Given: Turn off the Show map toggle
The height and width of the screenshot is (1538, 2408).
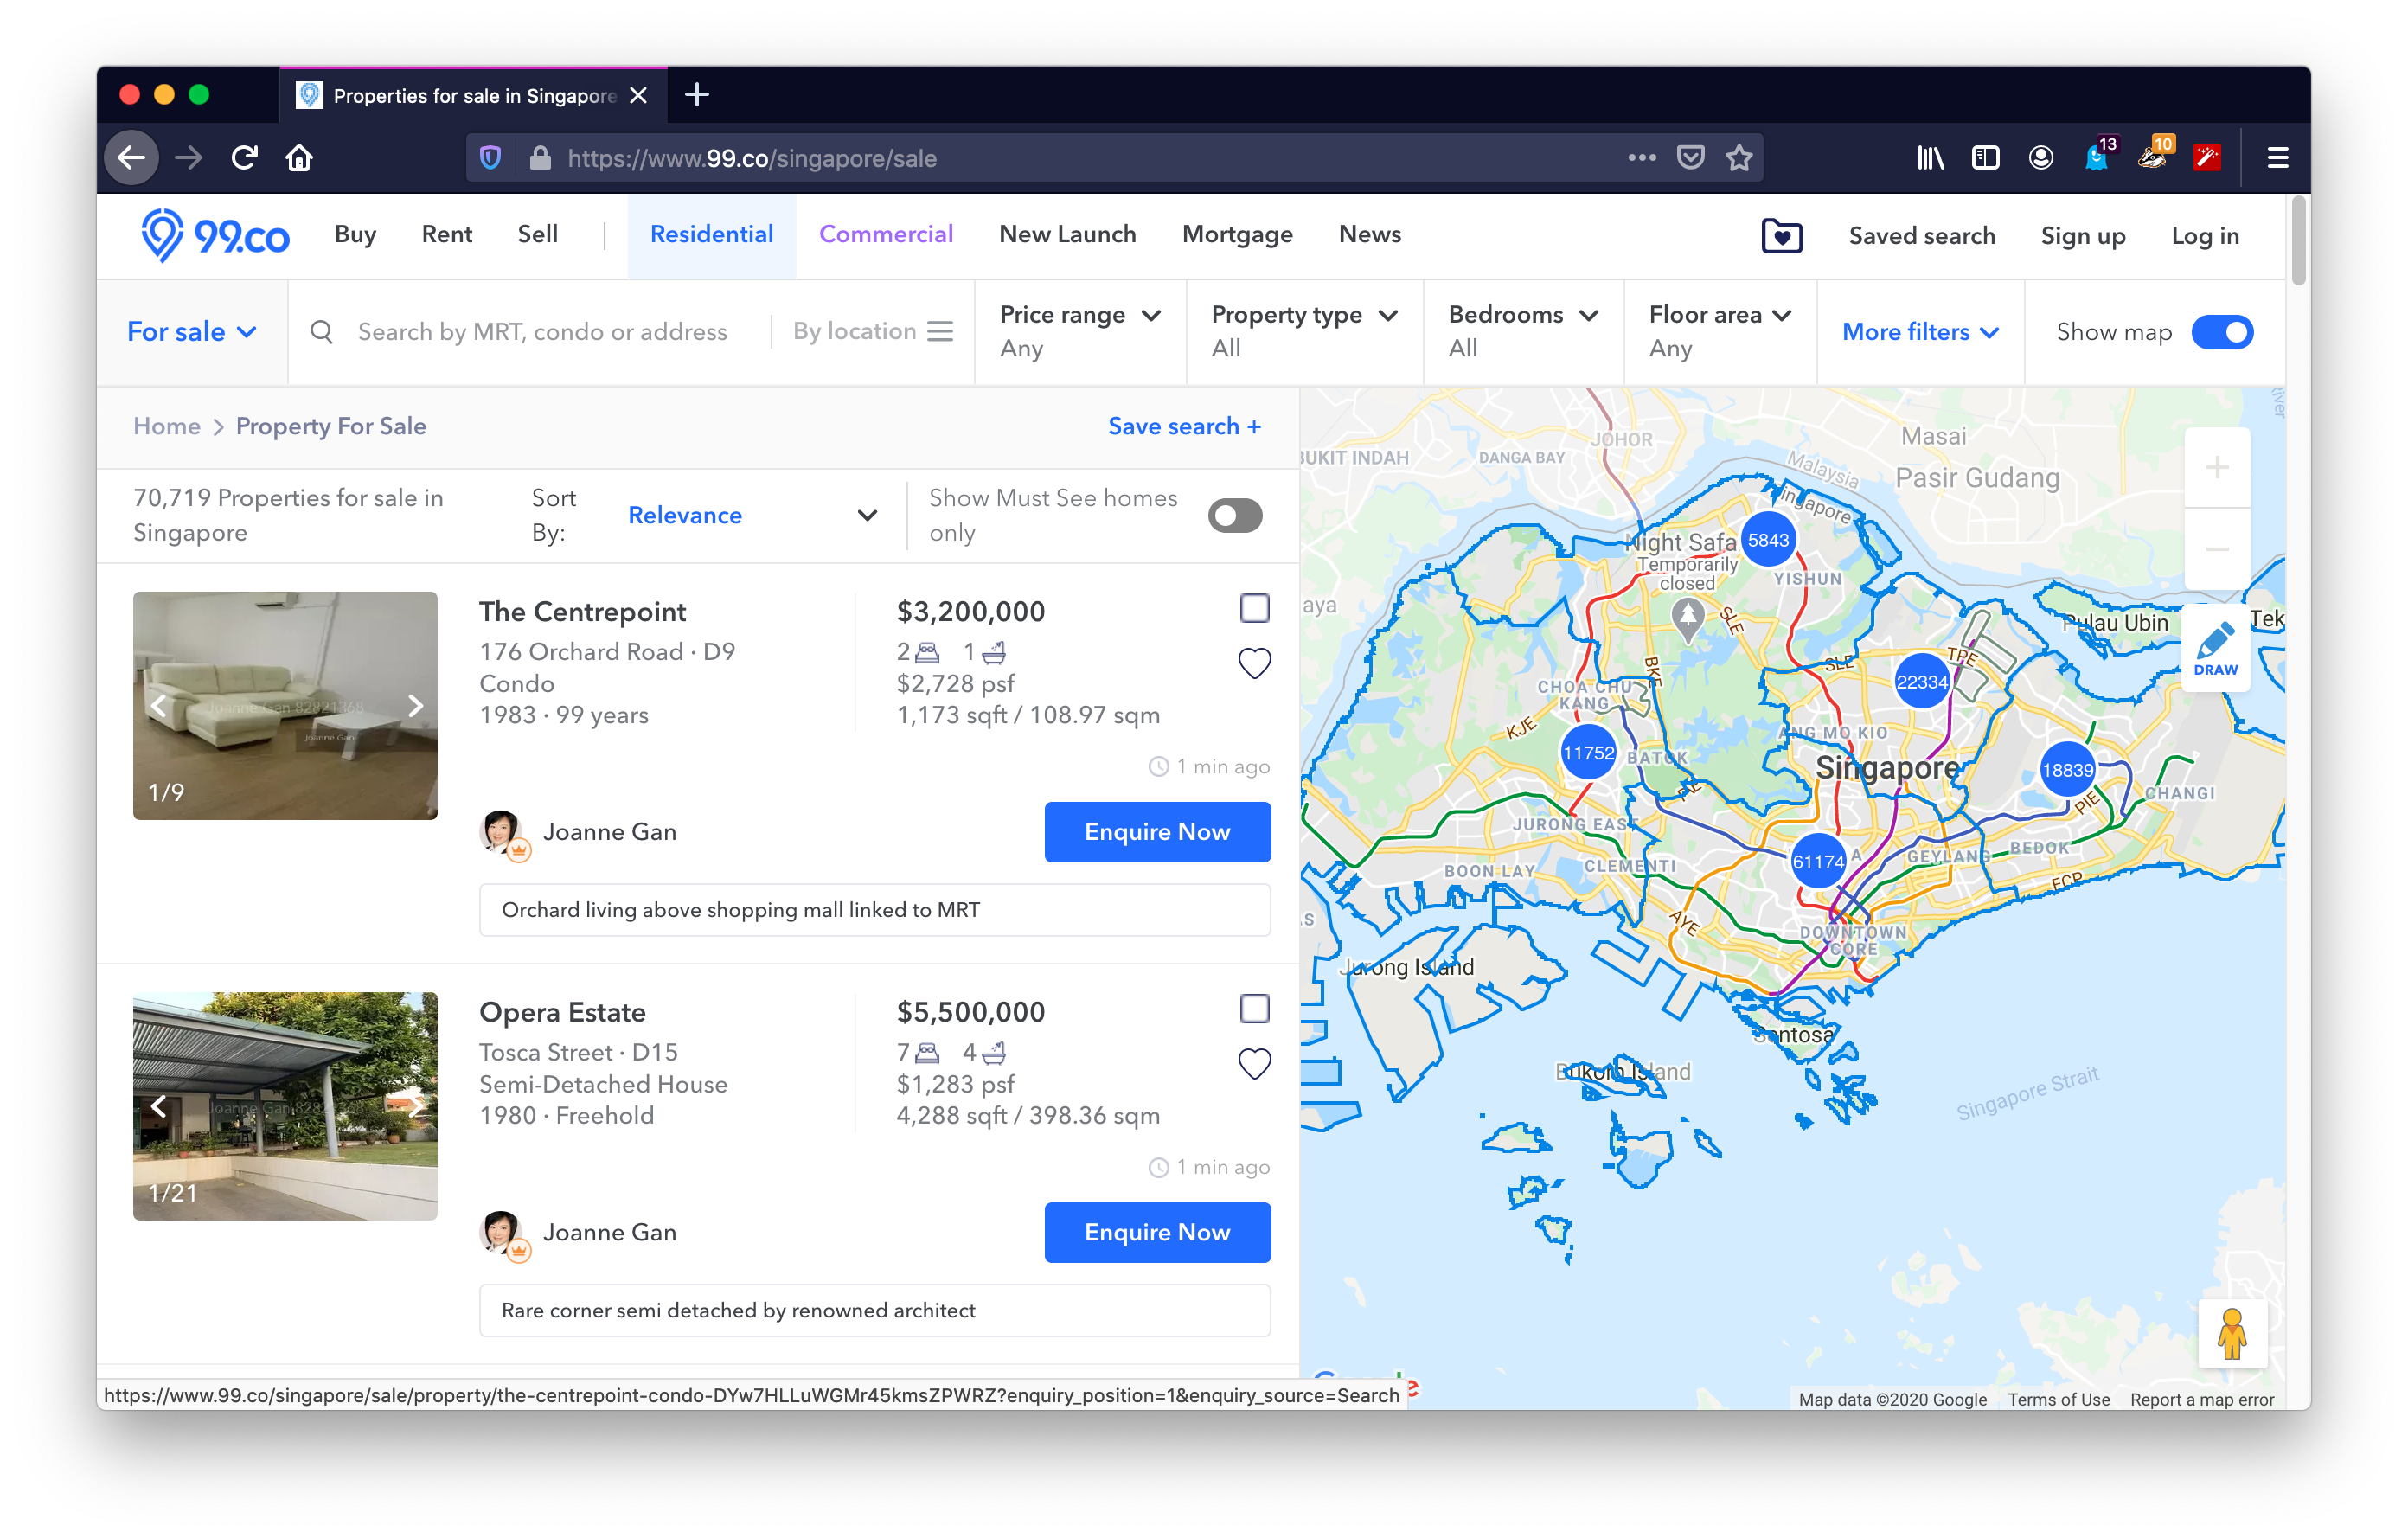Looking at the screenshot, I should click(2221, 332).
